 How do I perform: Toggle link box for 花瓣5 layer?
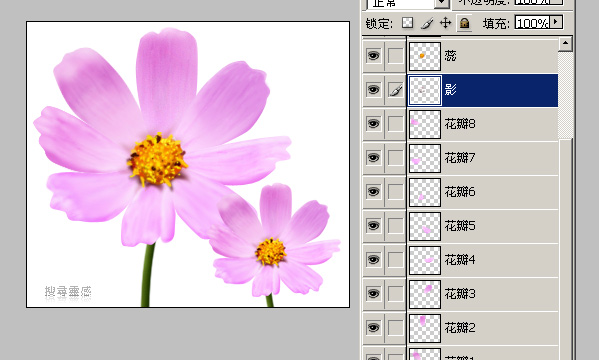[x=395, y=226]
